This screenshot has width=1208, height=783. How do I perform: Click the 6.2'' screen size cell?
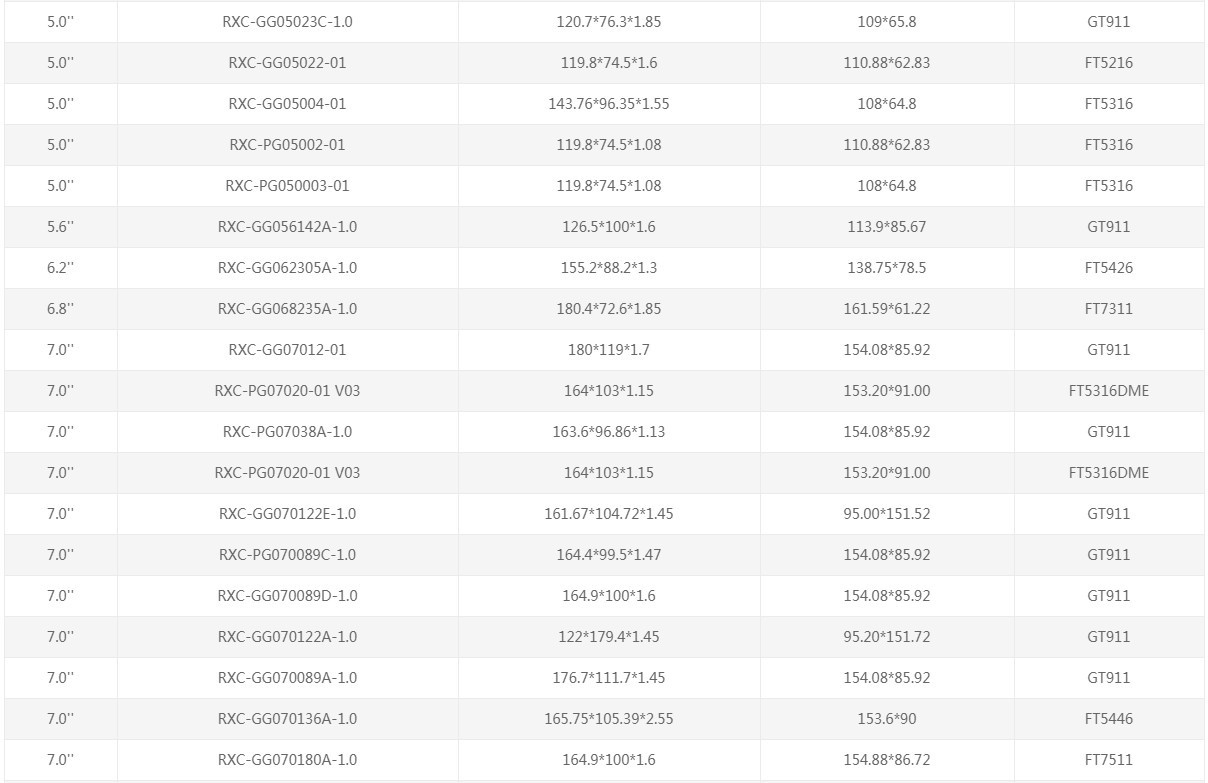[60, 268]
